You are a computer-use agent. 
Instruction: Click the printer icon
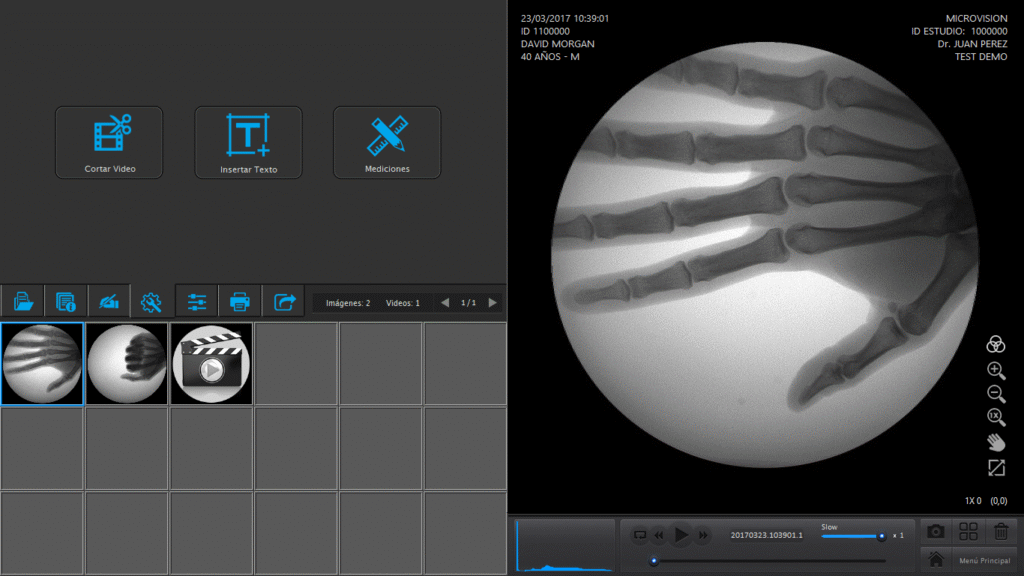click(x=240, y=301)
